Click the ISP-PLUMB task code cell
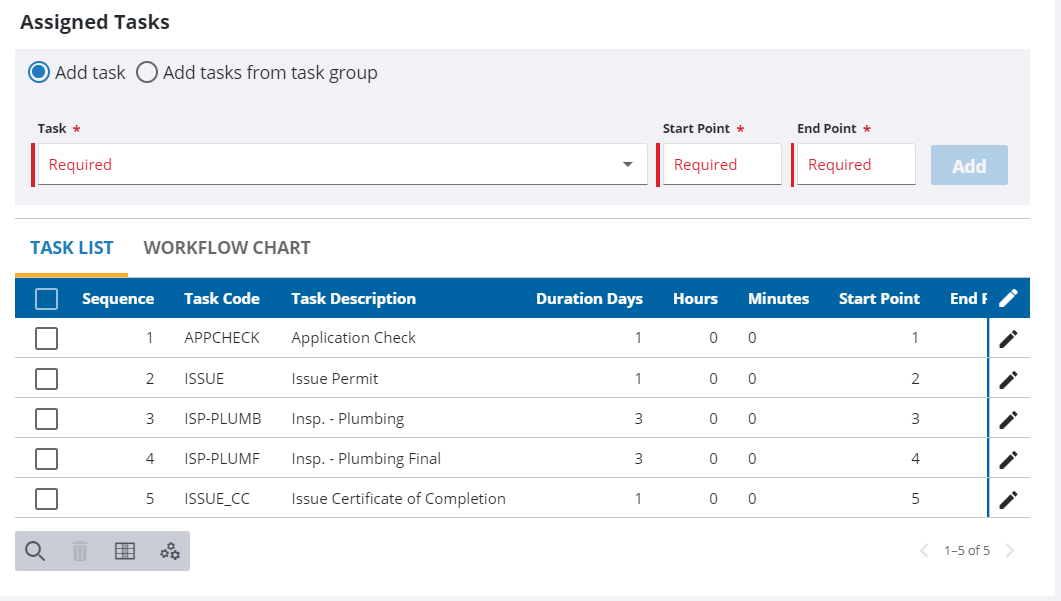1061x601 pixels. (223, 419)
